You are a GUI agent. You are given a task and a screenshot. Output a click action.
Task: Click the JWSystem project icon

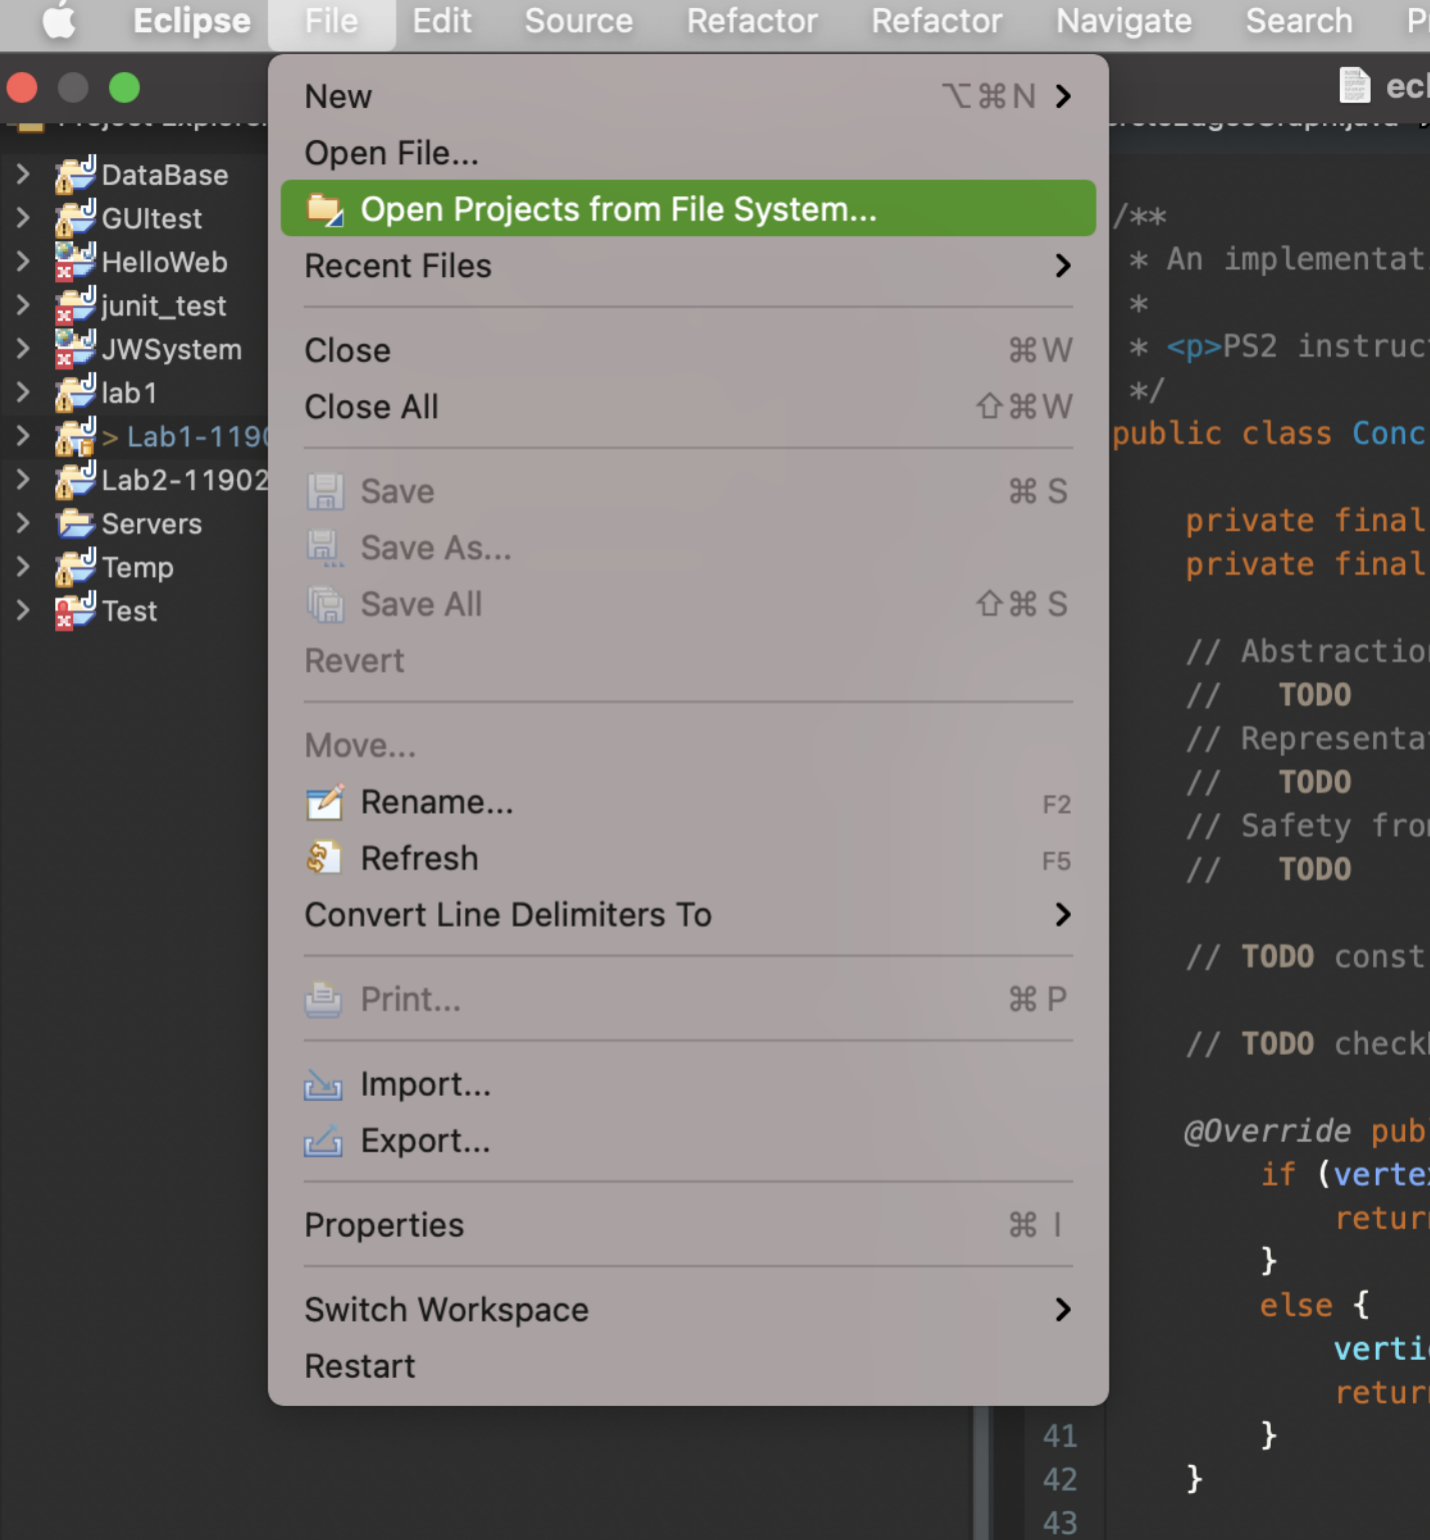[75, 349]
